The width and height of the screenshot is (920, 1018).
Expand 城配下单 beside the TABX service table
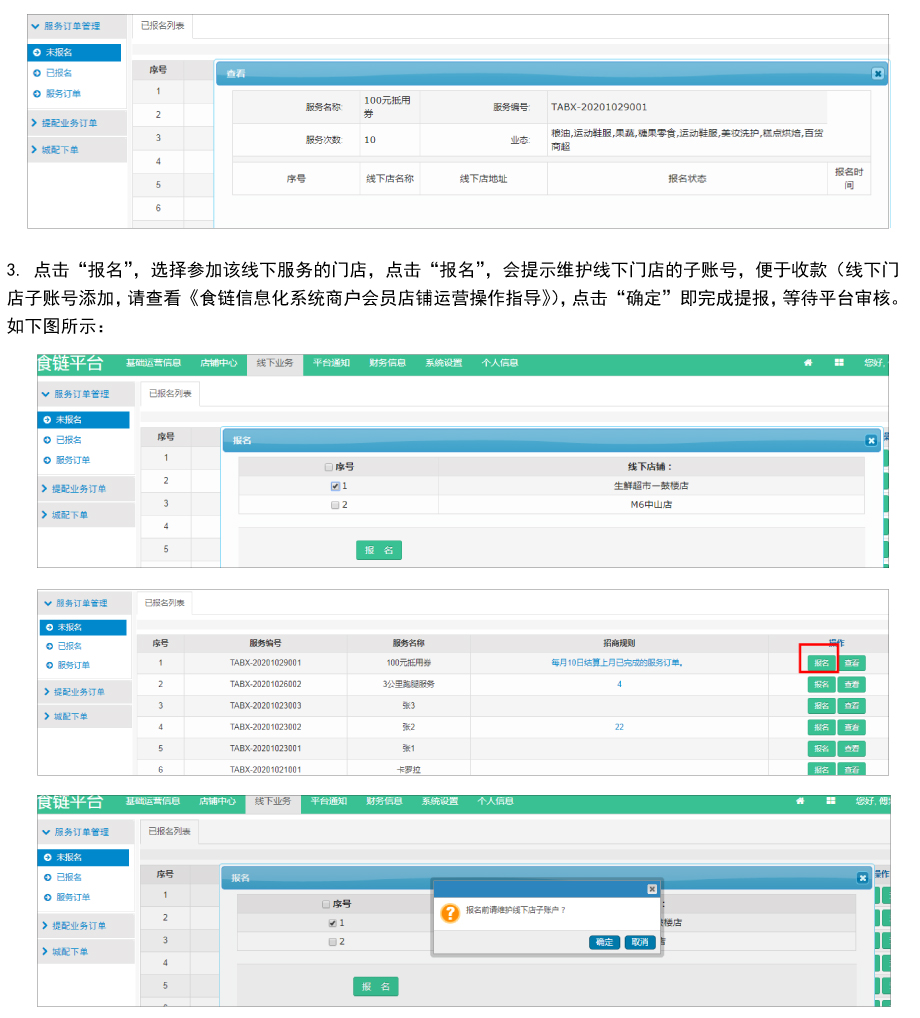47,716
